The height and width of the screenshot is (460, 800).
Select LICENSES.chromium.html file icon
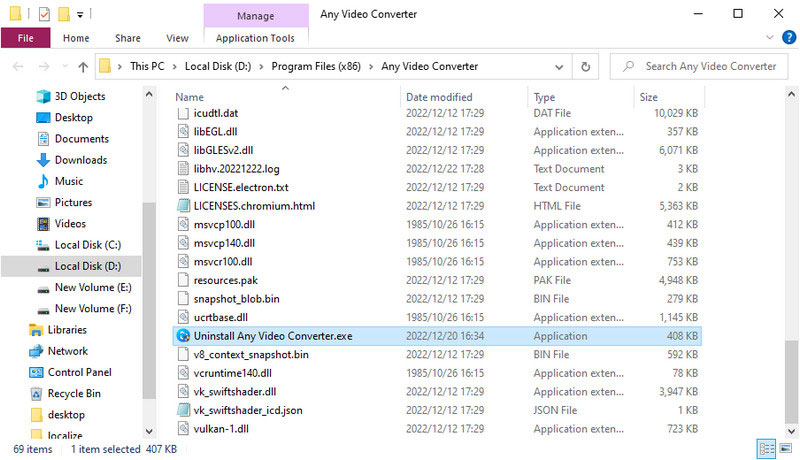183,206
